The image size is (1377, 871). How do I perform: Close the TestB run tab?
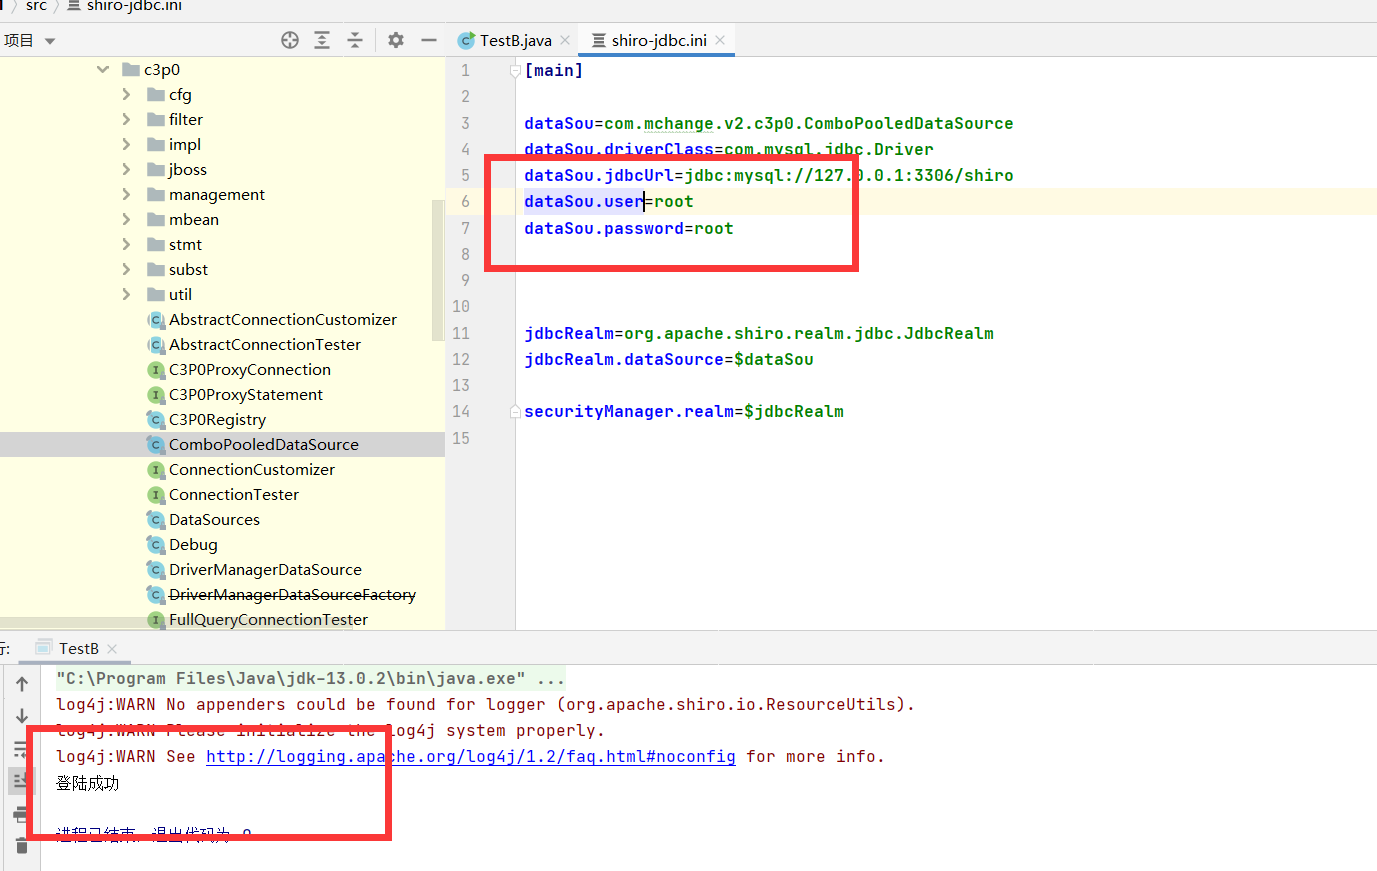pos(112,649)
